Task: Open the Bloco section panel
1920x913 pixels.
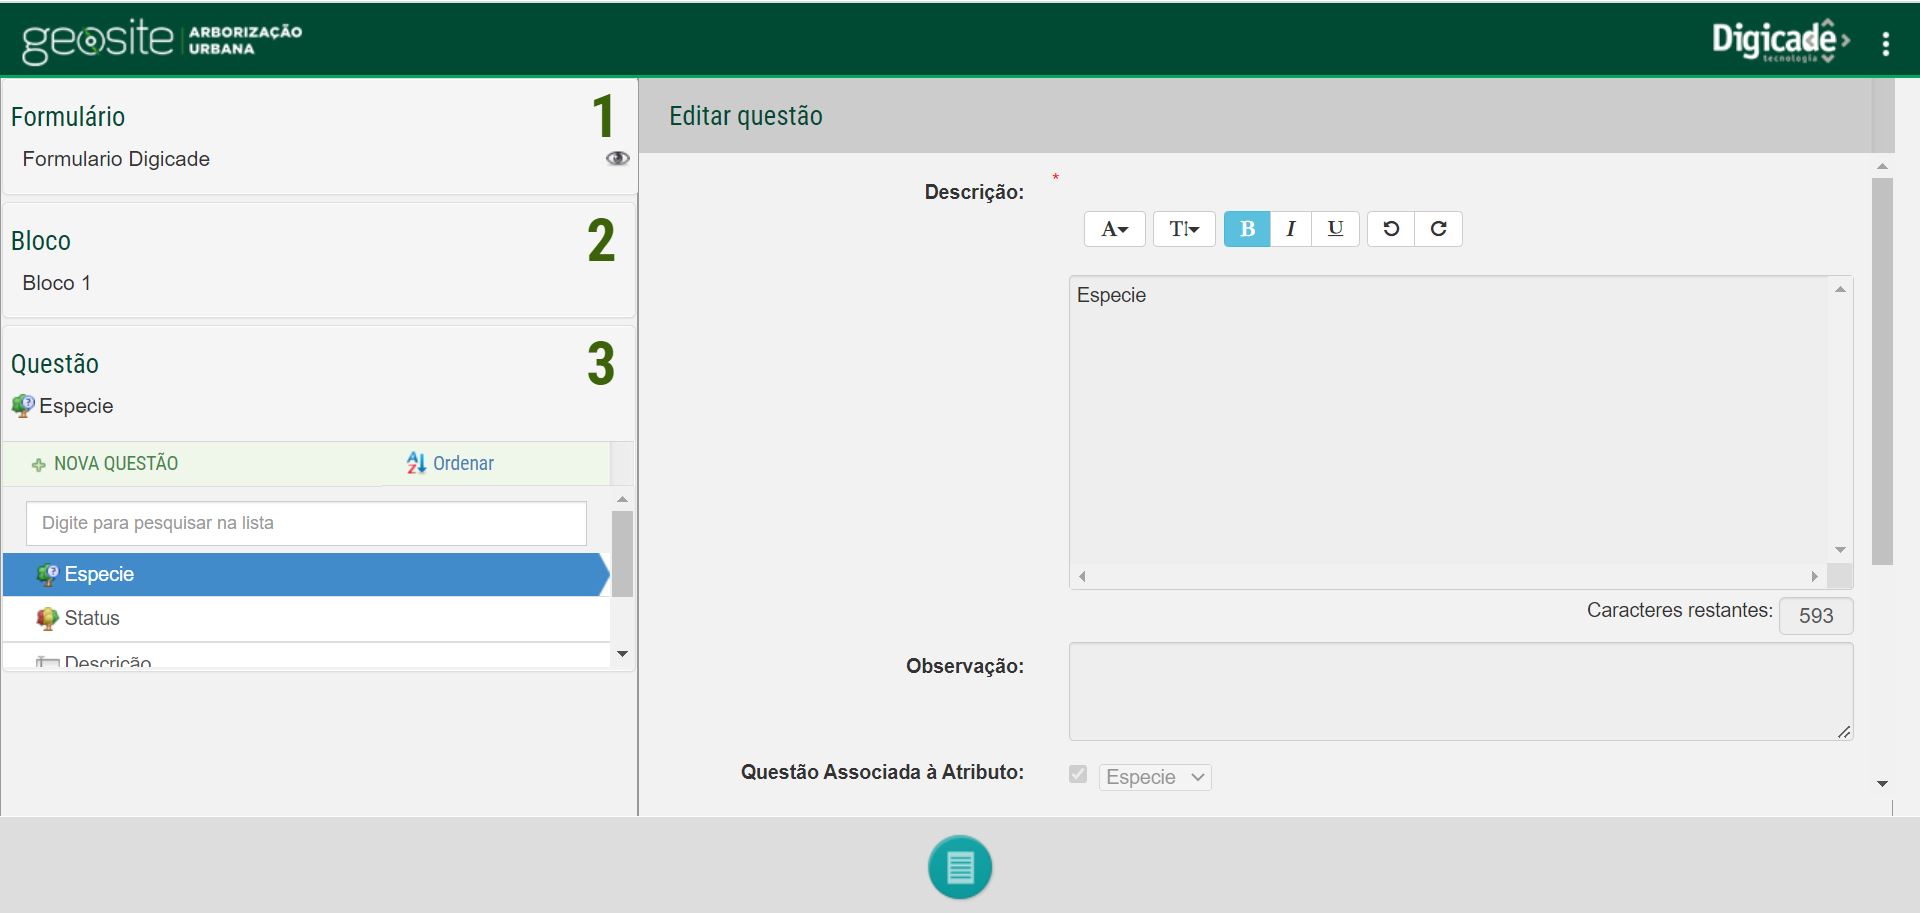Action: 319,260
